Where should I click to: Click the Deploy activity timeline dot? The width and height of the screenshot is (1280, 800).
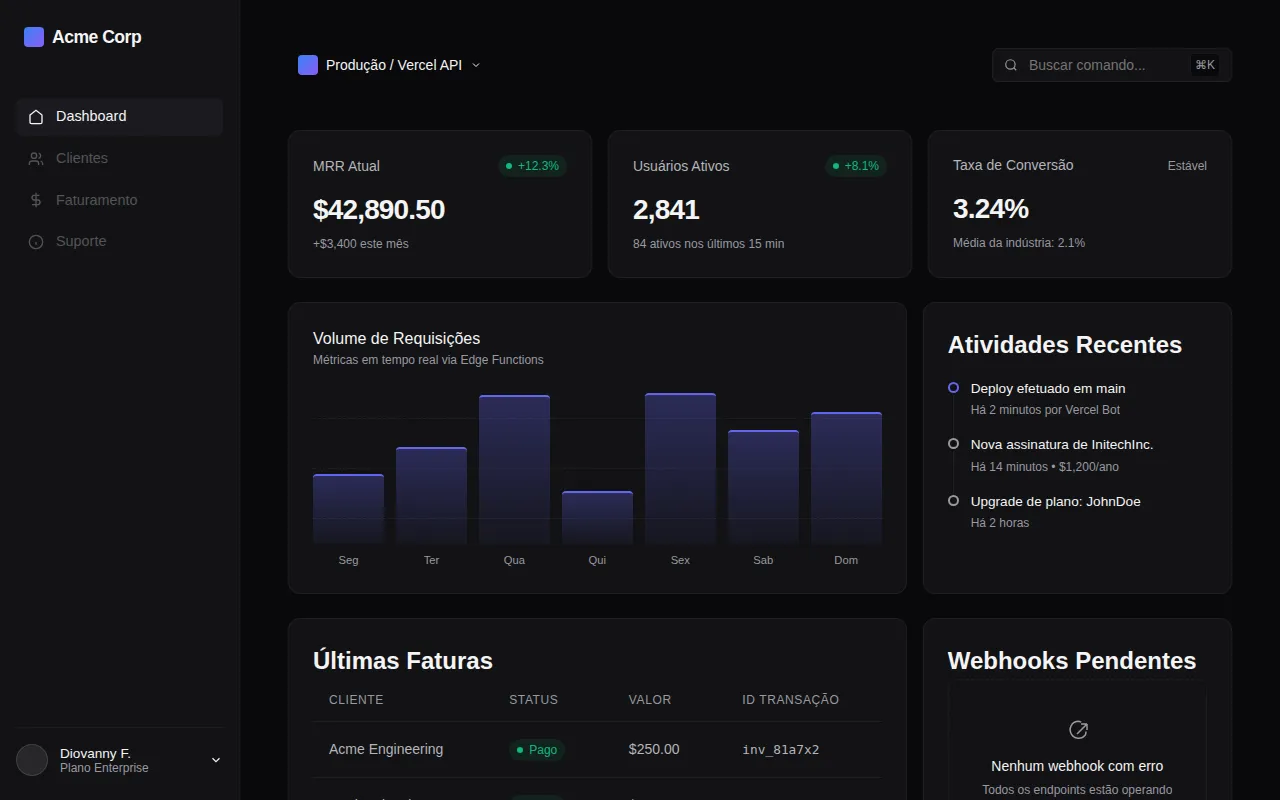tap(953, 388)
